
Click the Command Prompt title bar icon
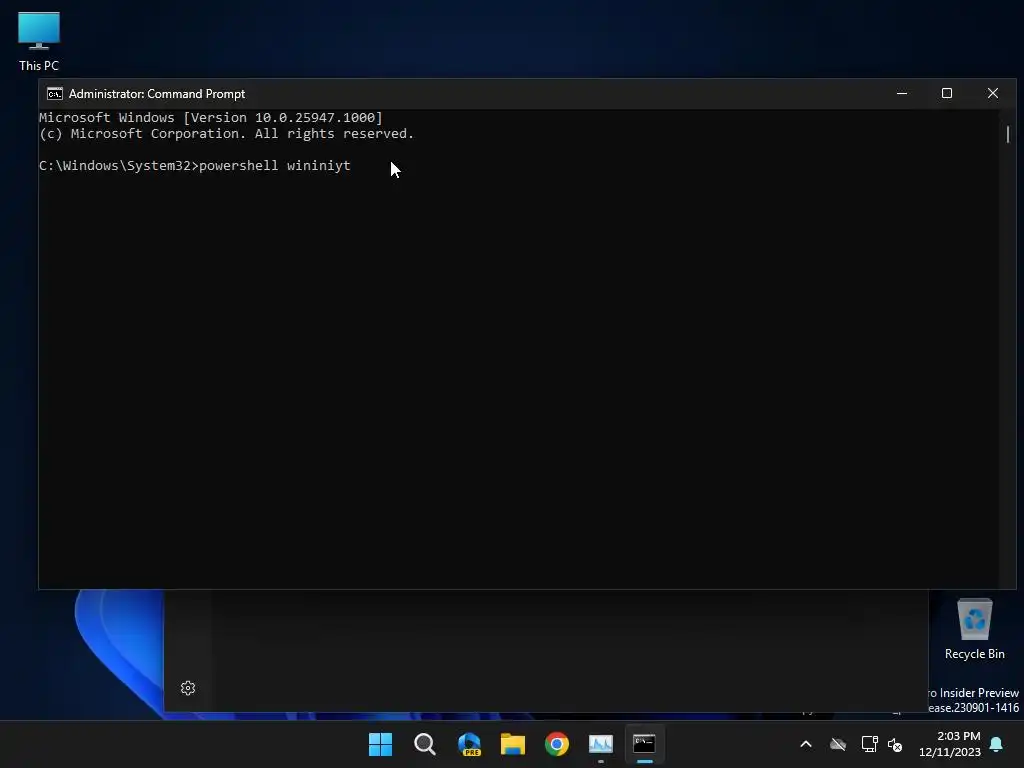55,94
